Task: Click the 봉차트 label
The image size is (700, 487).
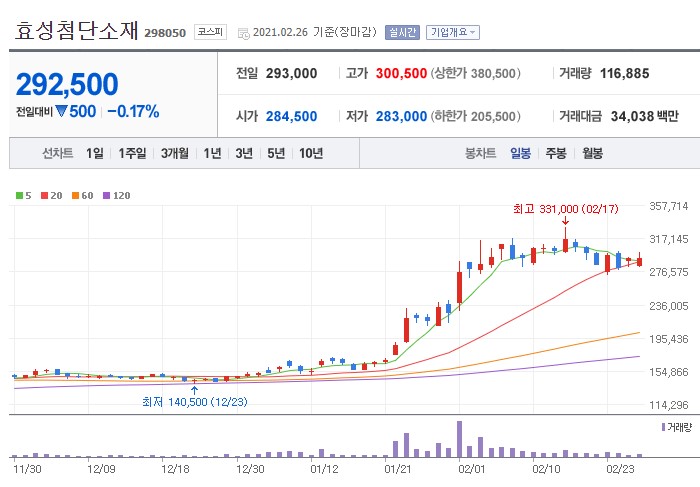Action: tap(480, 154)
